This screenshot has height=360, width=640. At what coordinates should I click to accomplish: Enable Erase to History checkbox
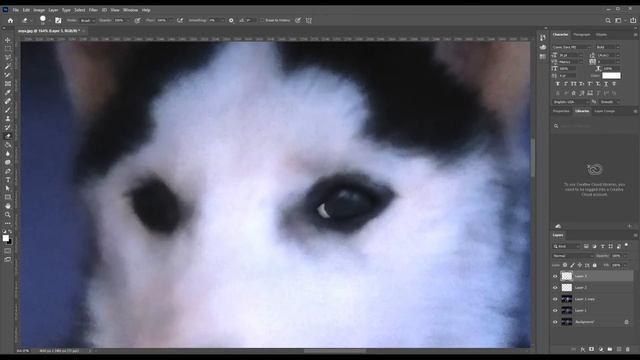click(x=262, y=20)
